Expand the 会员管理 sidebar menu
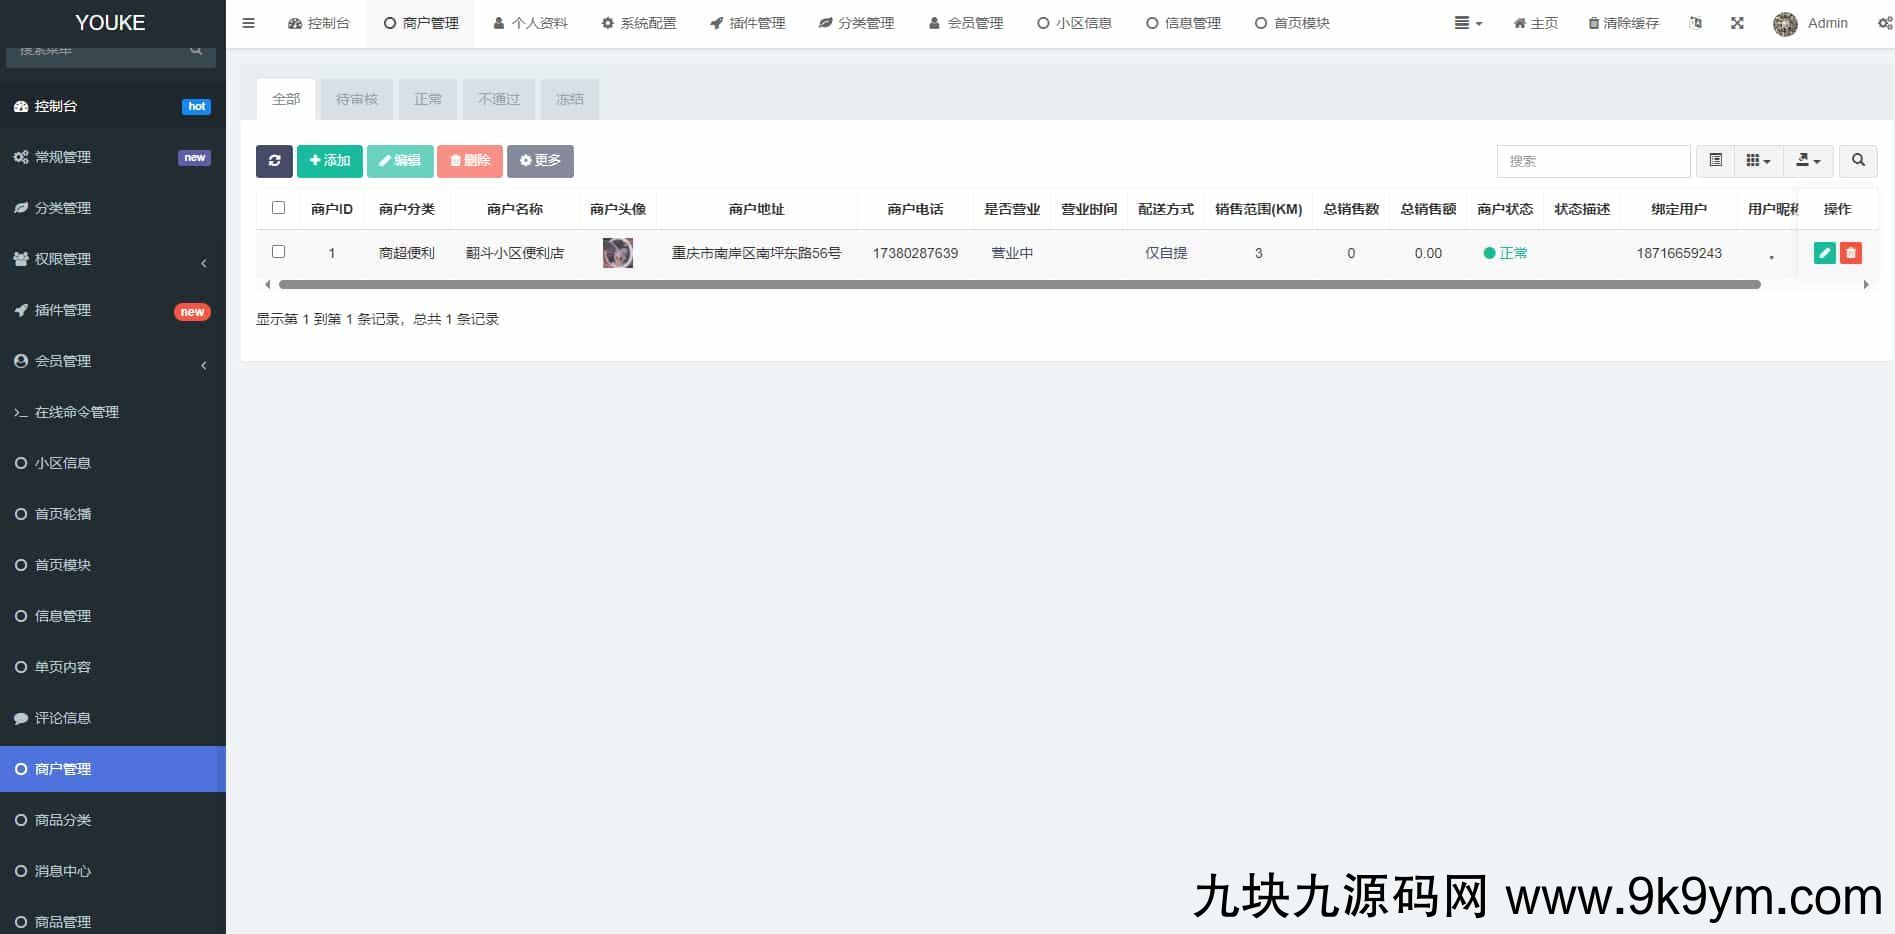Viewport: 1895px width, 934px height. (x=112, y=361)
